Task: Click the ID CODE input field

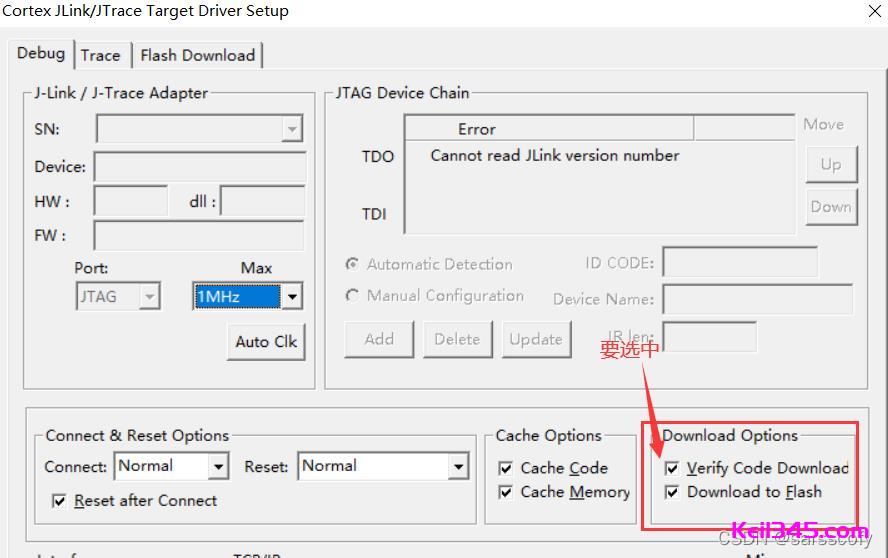Action: [739, 263]
